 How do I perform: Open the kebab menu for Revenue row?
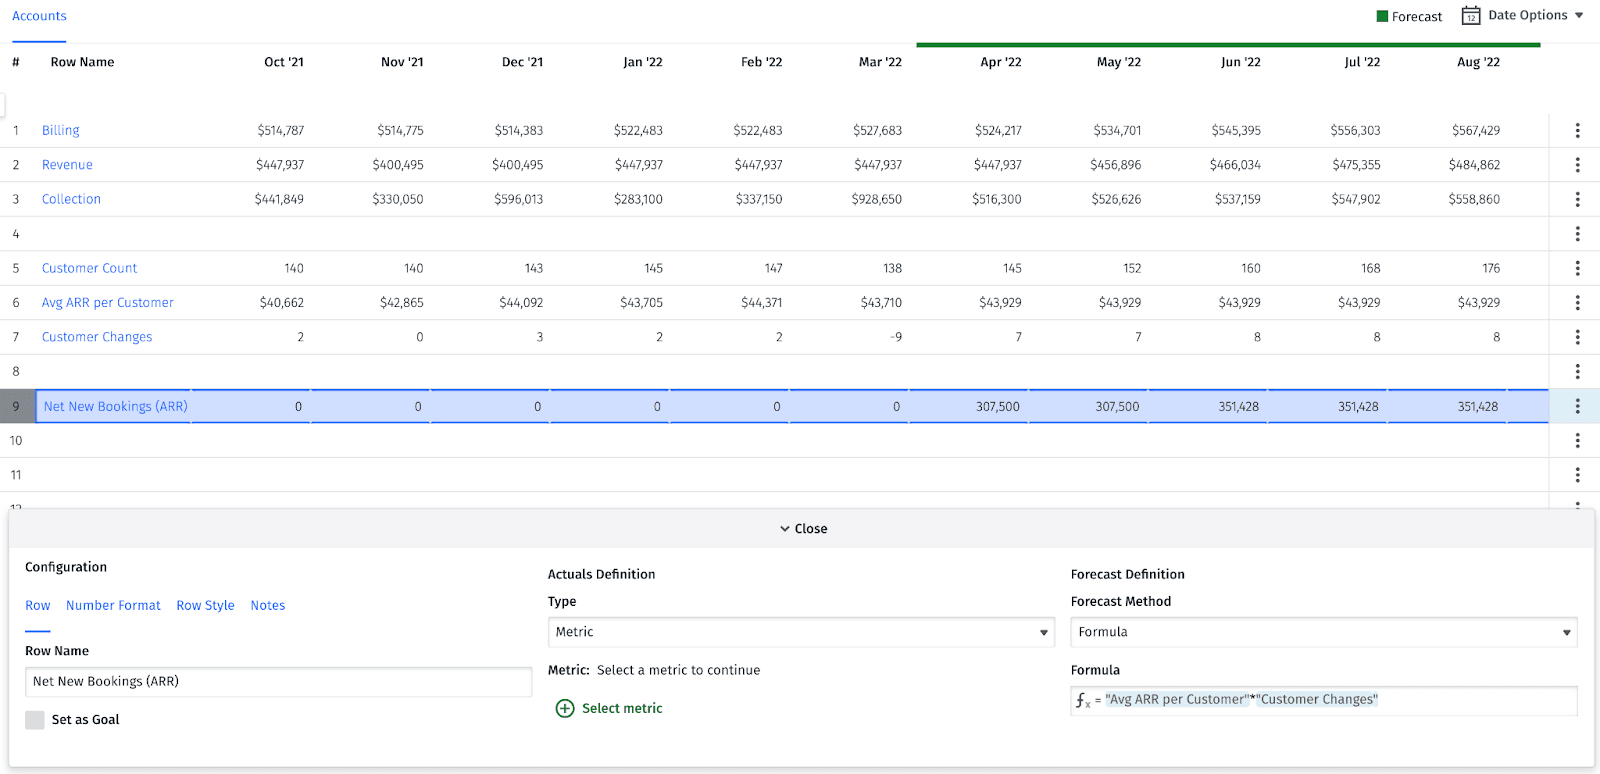(x=1577, y=165)
